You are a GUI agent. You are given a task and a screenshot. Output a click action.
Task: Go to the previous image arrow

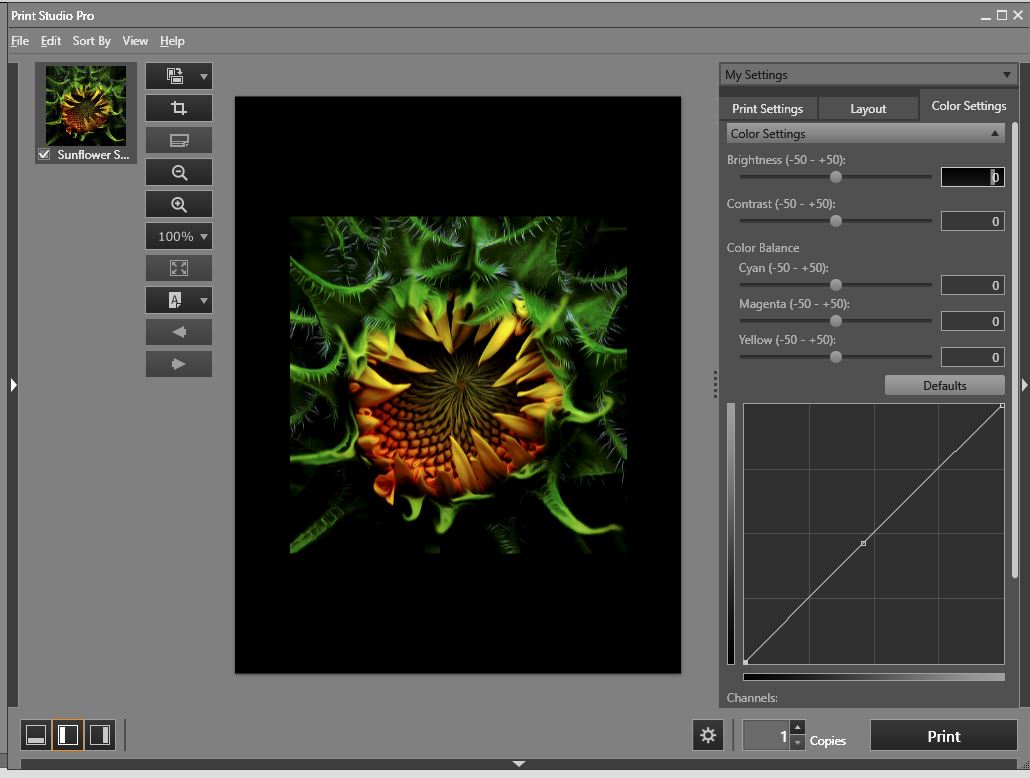pyautogui.click(x=179, y=332)
